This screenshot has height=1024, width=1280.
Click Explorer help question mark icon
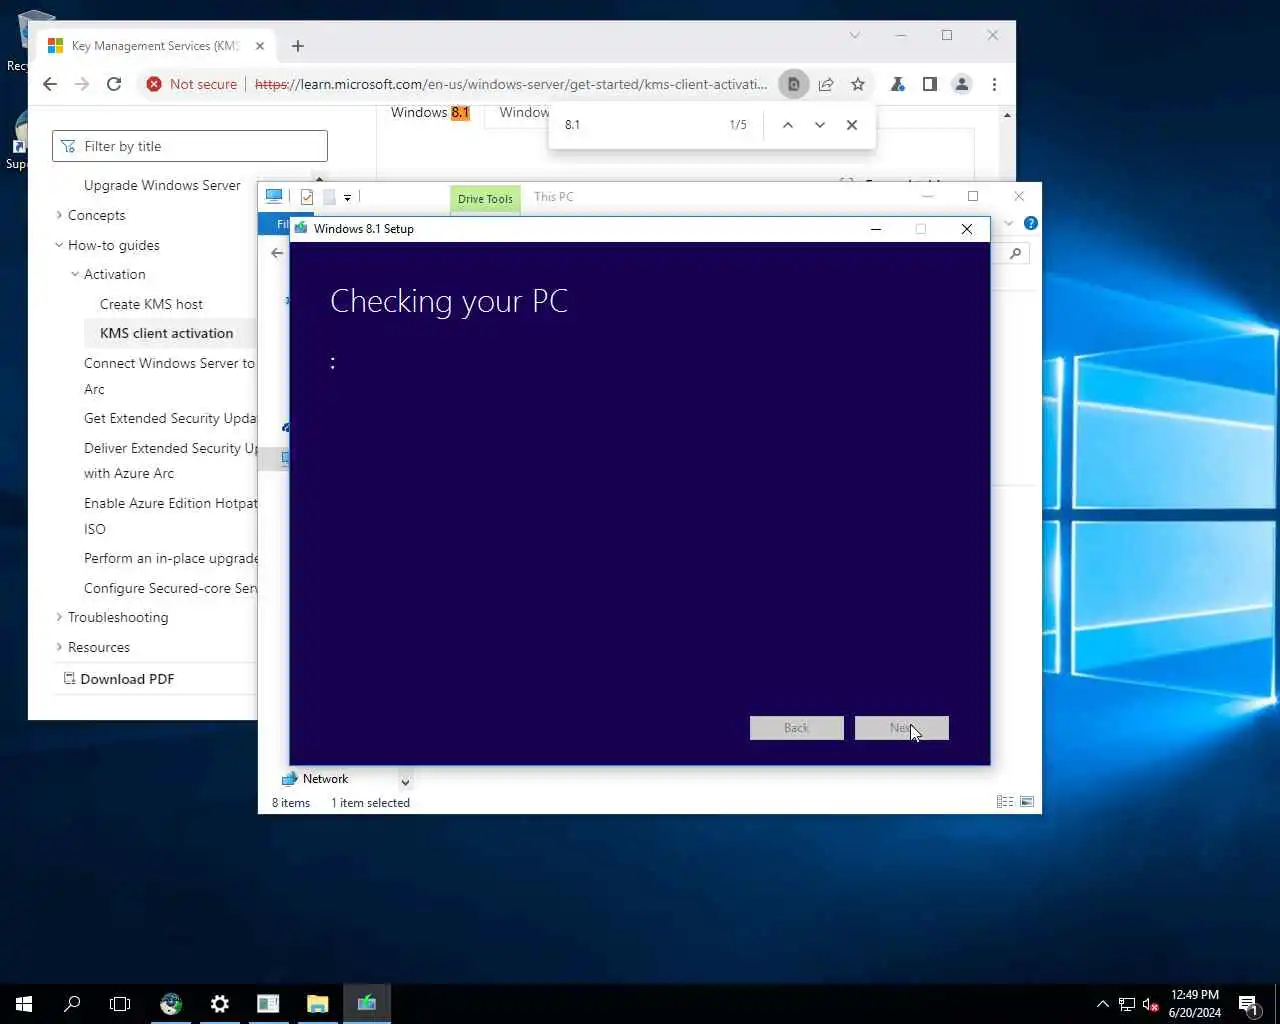pyautogui.click(x=1031, y=223)
